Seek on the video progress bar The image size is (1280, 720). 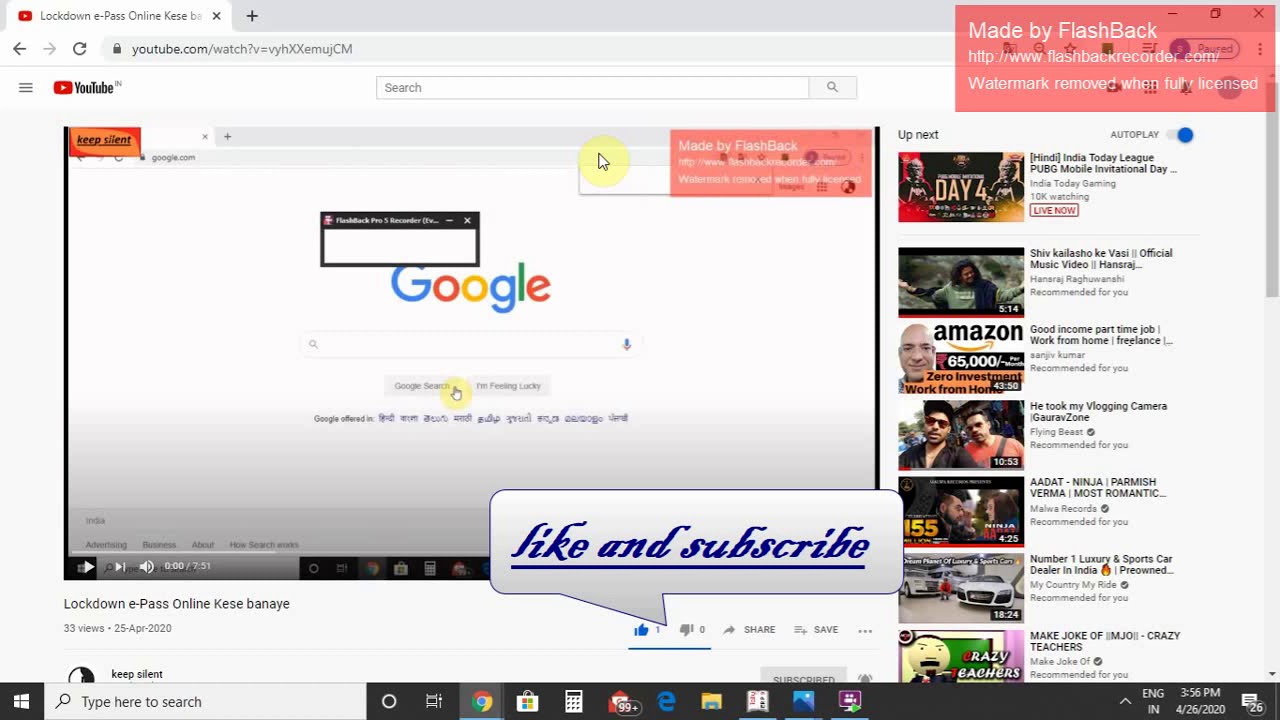(470, 552)
